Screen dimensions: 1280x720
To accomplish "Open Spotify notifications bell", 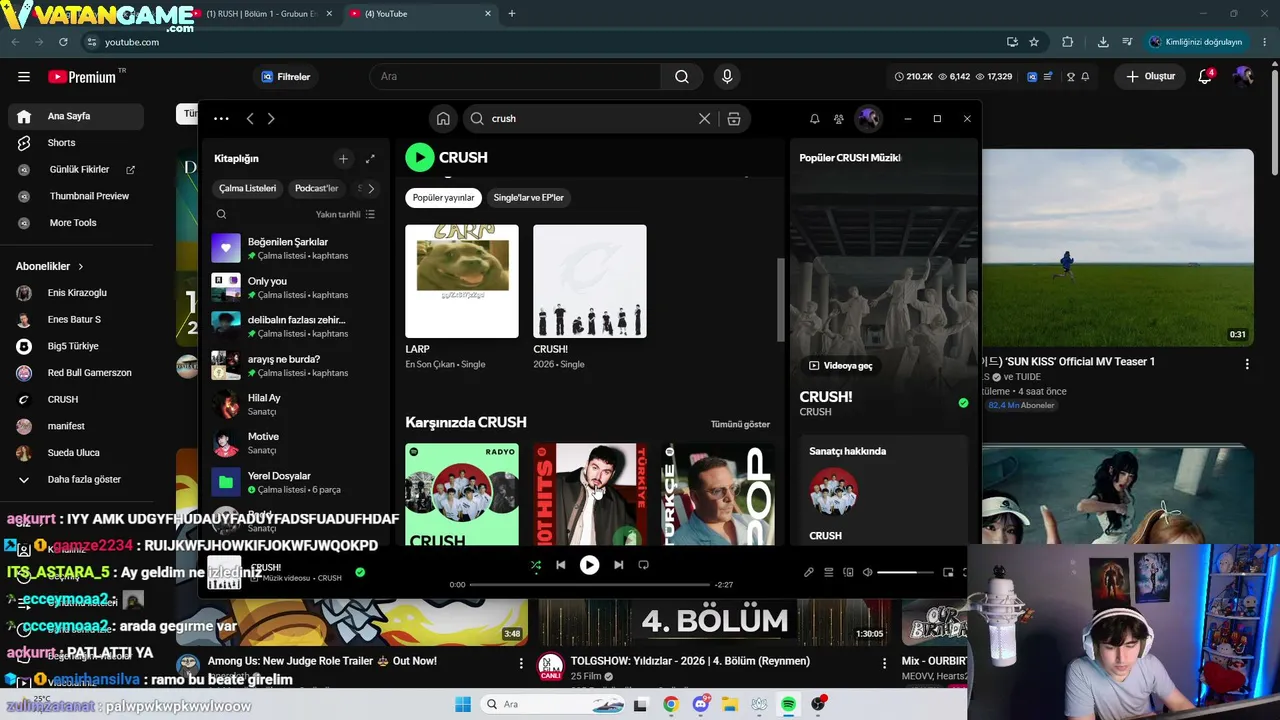I will pos(814,118).
